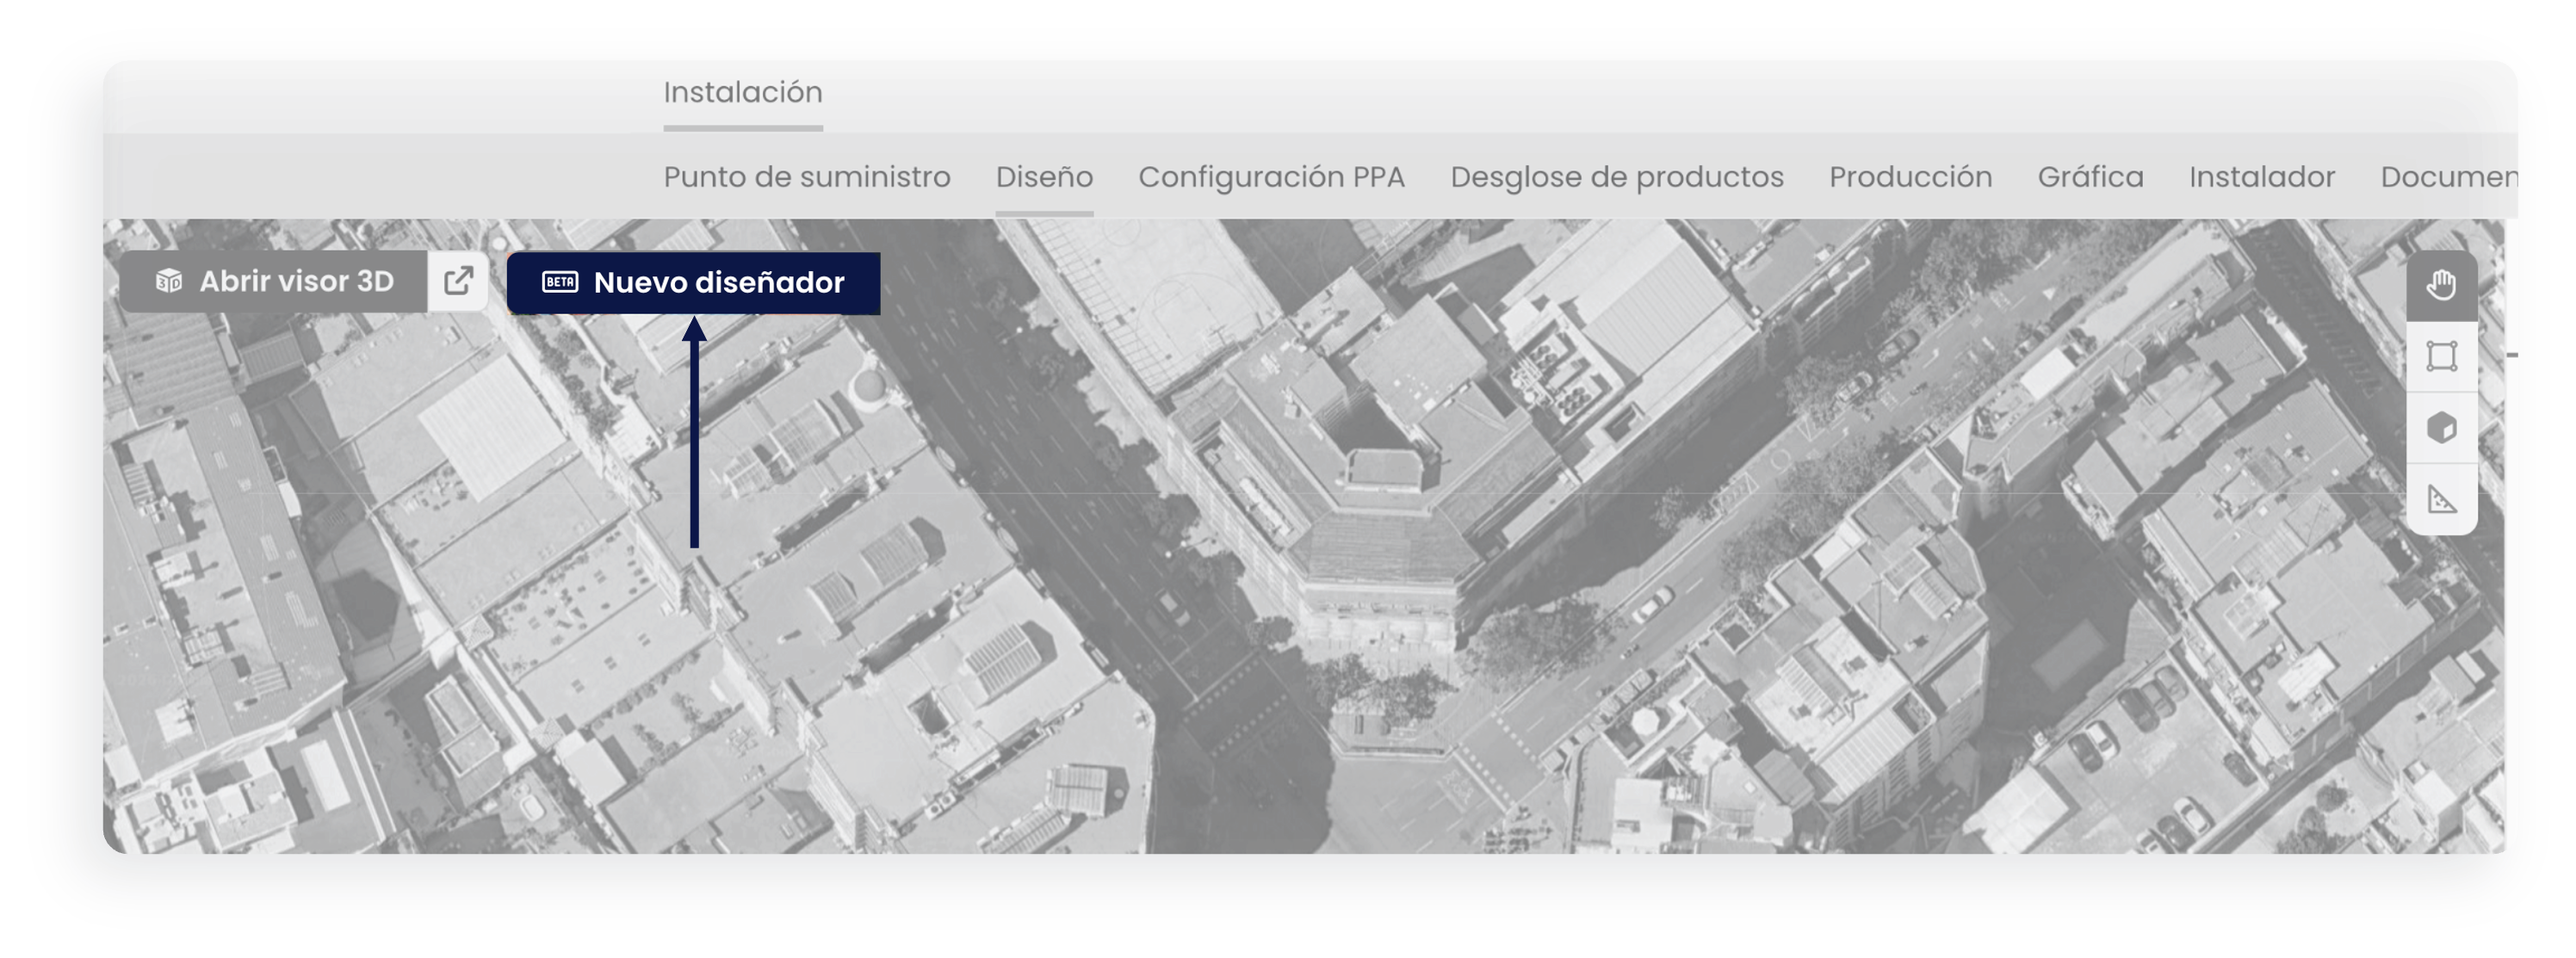
Task: Go to the Configuración PPA tab
Action: pyautogui.click(x=1271, y=177)
